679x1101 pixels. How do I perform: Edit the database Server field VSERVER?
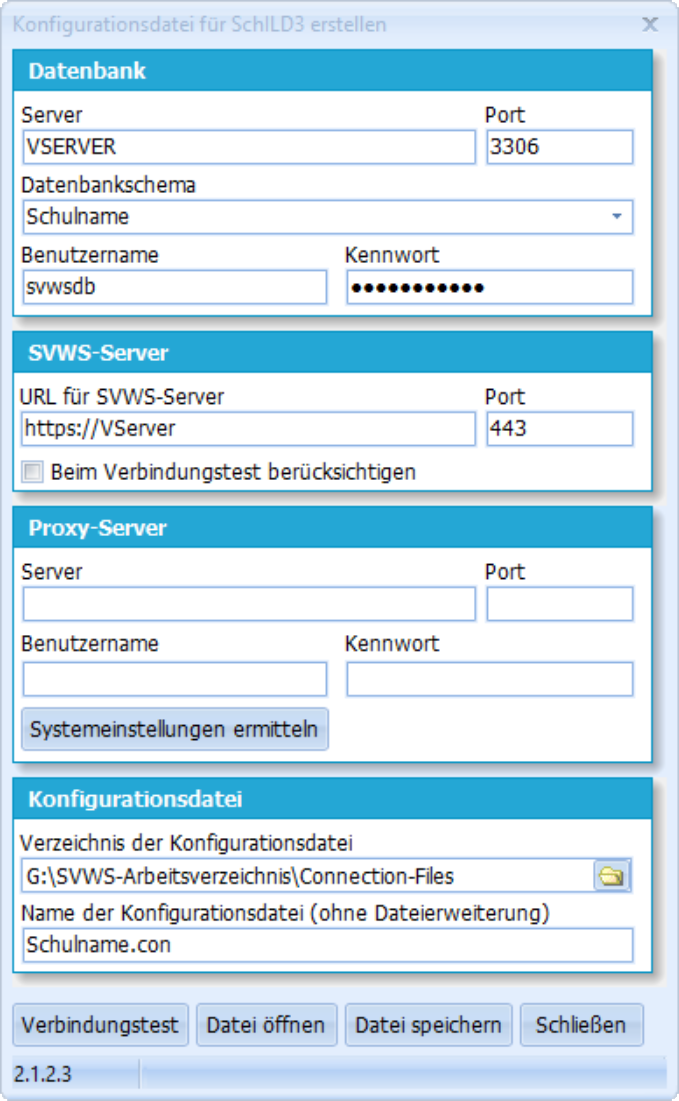(x=249, y=147)
